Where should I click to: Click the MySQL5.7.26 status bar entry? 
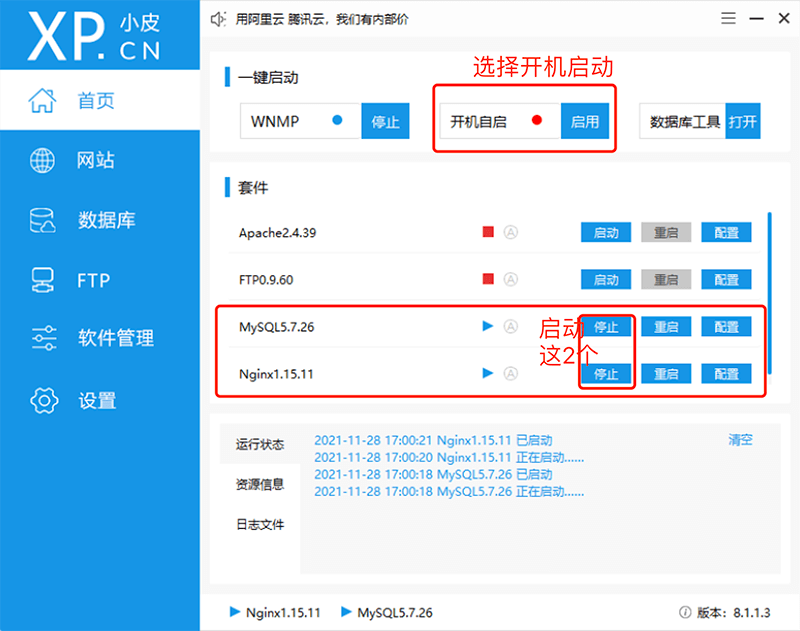tap(387, 612)
